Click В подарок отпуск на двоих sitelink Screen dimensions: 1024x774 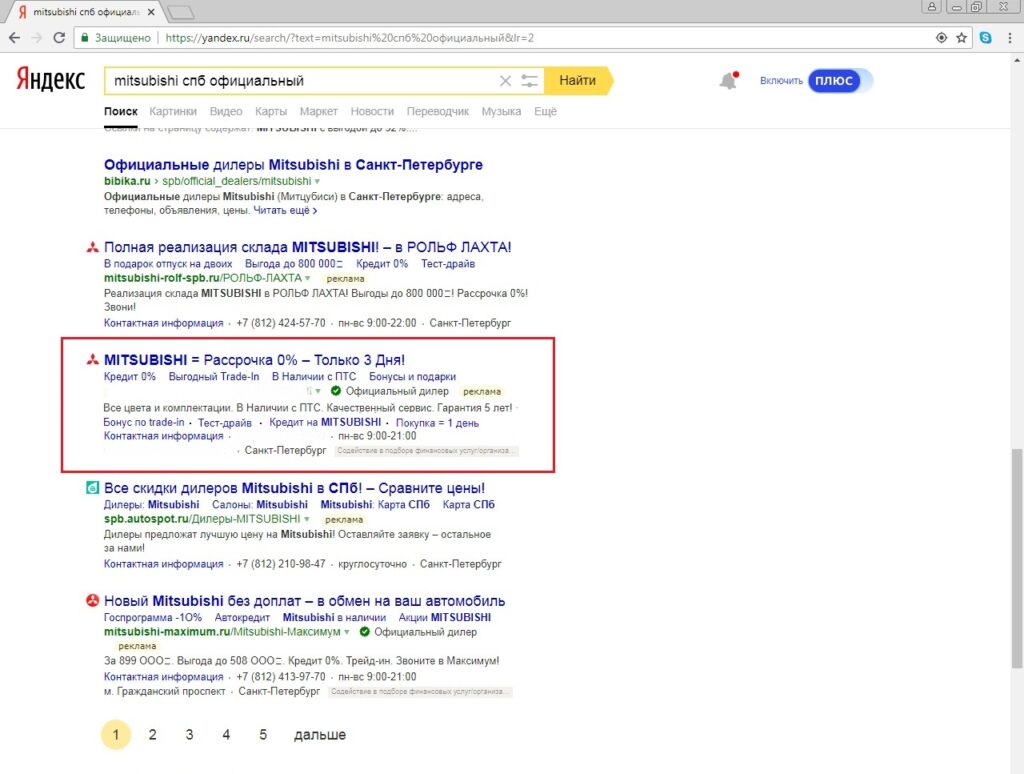168,264
